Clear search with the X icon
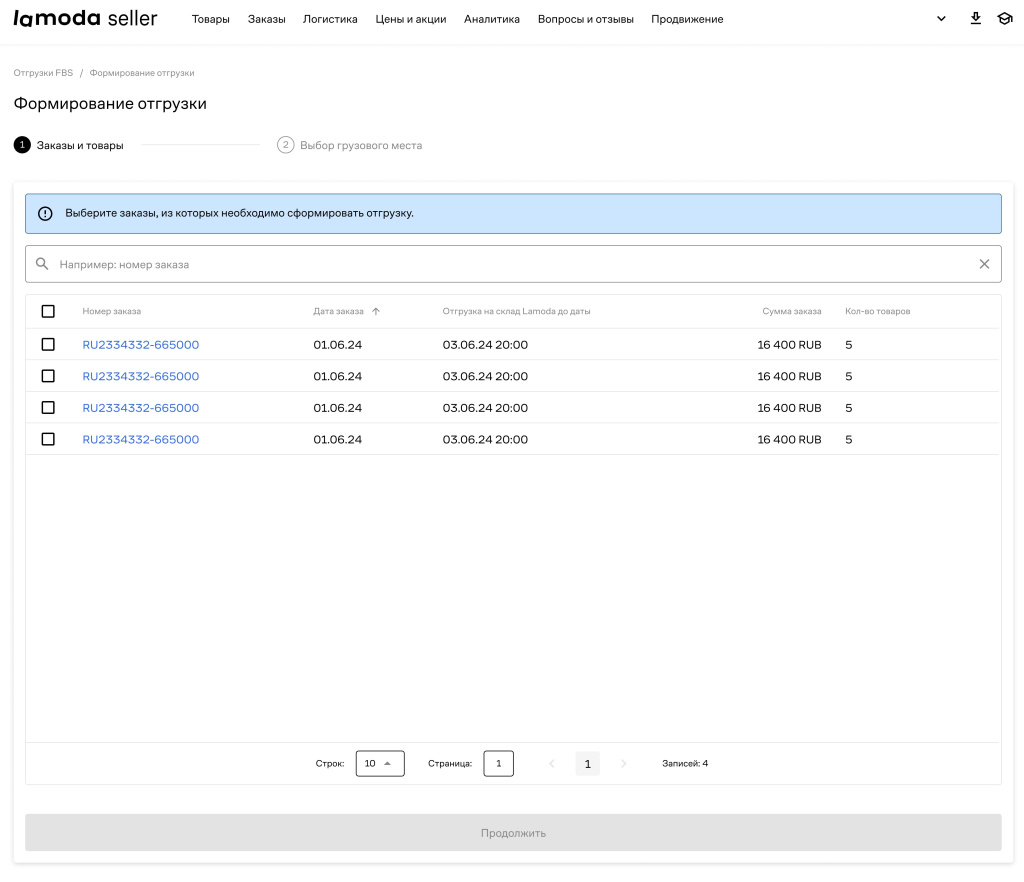The height and width of the screenshot is (882, 1024). coord(984,264)
